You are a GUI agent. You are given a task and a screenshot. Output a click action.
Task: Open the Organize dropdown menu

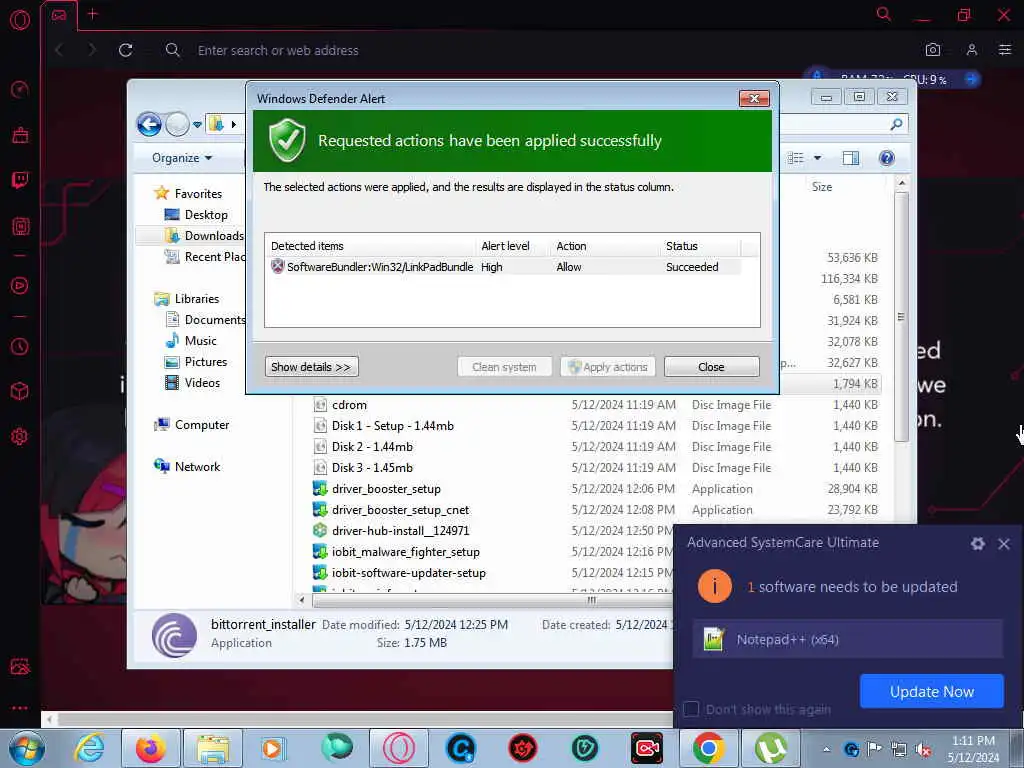point(182,158)
